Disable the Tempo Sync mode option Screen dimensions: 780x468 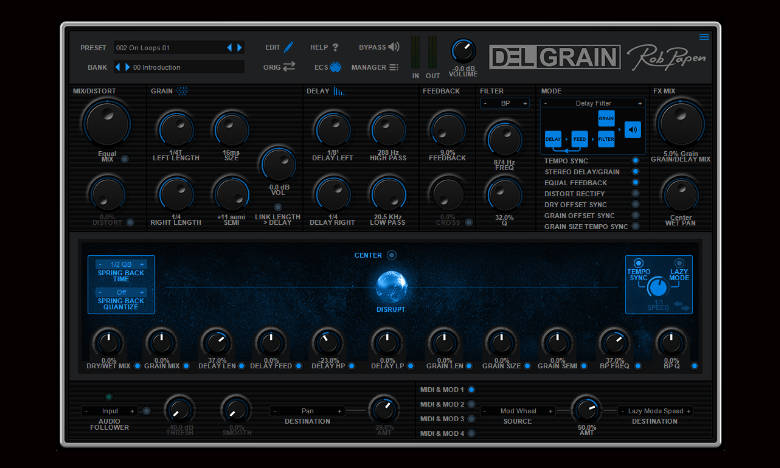tap(635, 160)
